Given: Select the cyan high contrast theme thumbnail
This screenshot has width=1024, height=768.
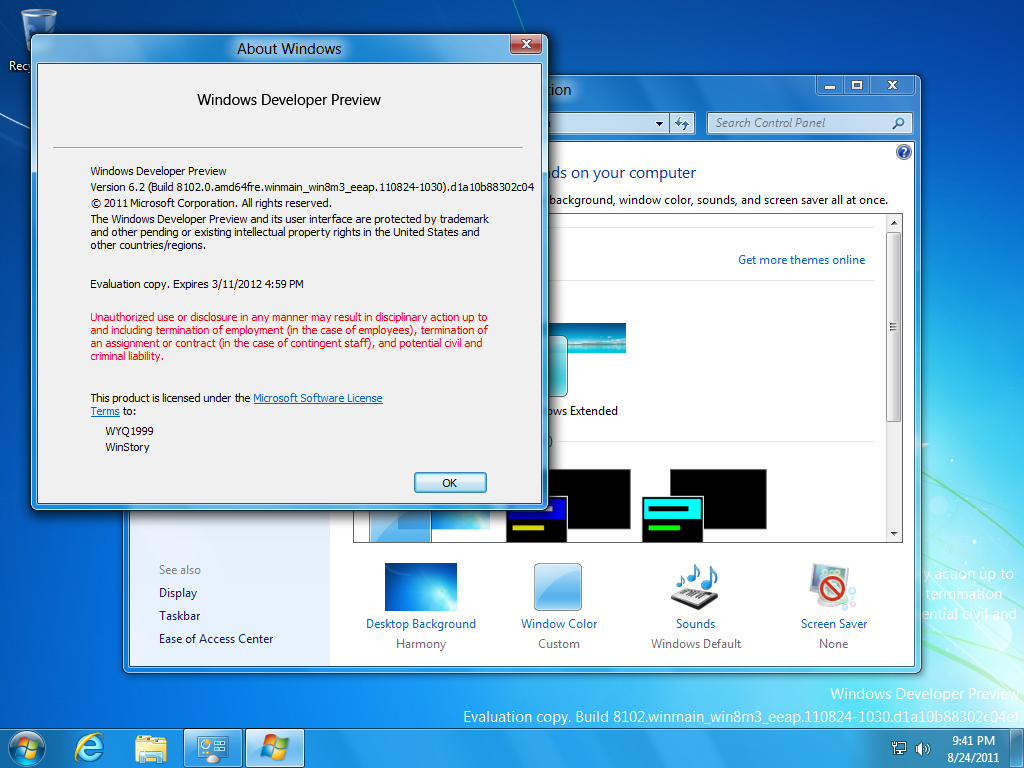Looking at the screenshot, I should point(704,505).
